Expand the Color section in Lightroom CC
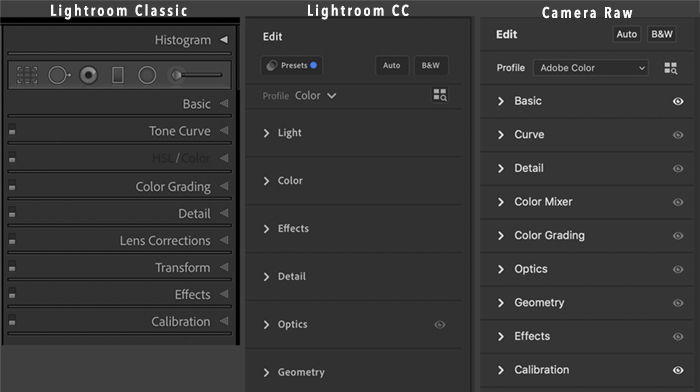Screen dimensions: 700x392 [267, 181]
